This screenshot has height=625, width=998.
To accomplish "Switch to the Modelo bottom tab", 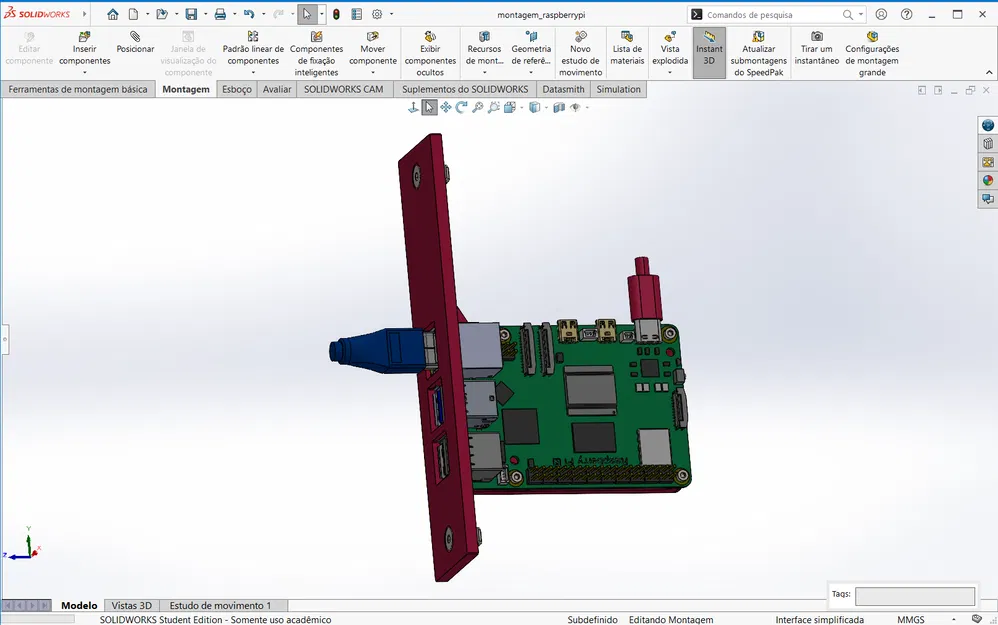I will click(79, 605).
